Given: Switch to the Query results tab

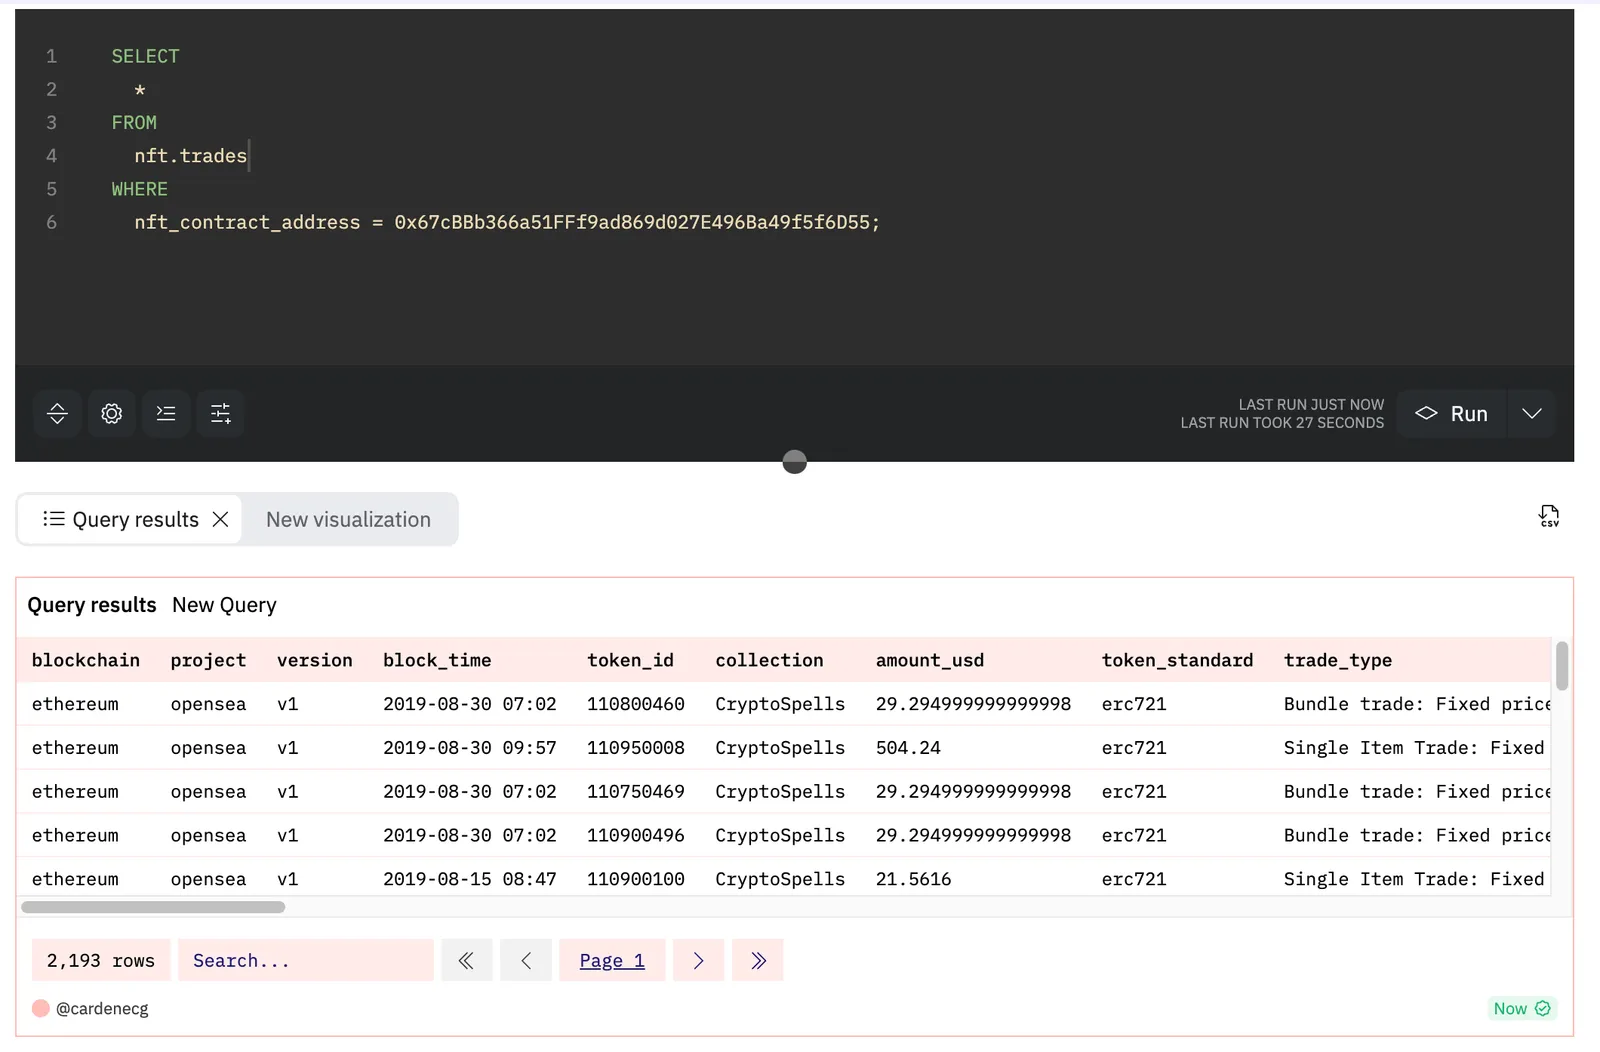Looking at the screenshot, I should (x=130, y=519).
